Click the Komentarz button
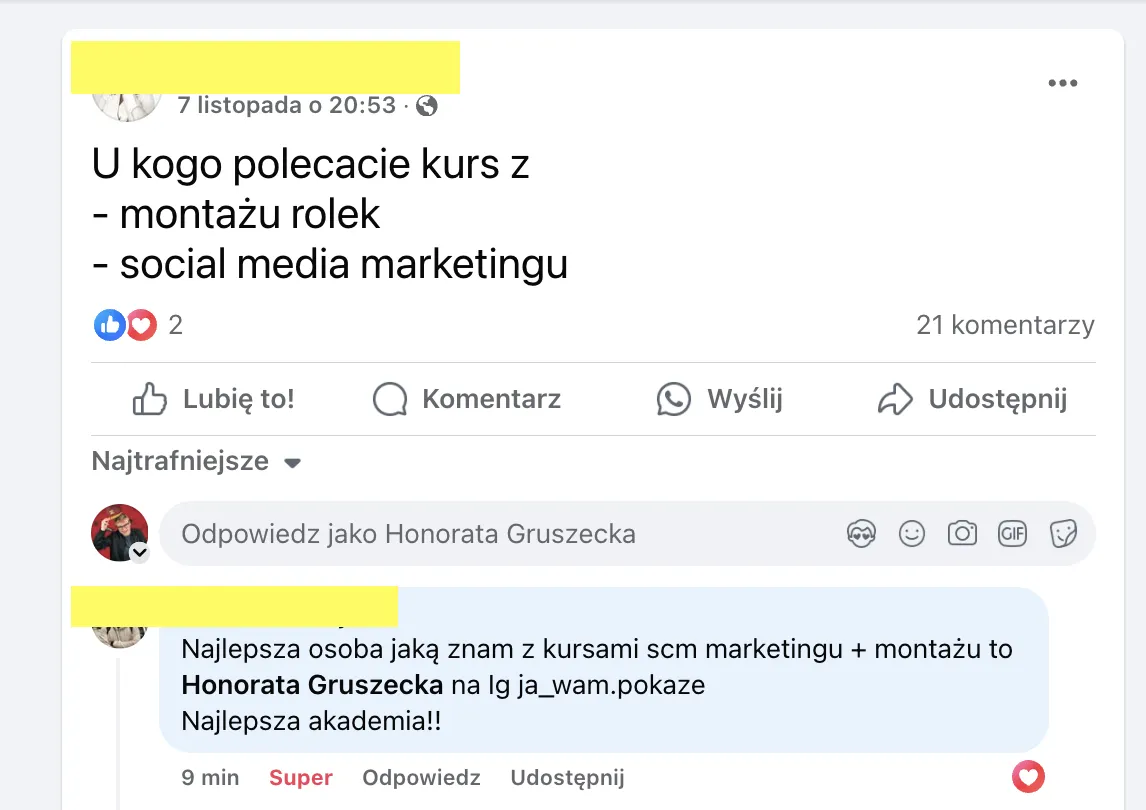The image size is (1146, 810). 466,399
